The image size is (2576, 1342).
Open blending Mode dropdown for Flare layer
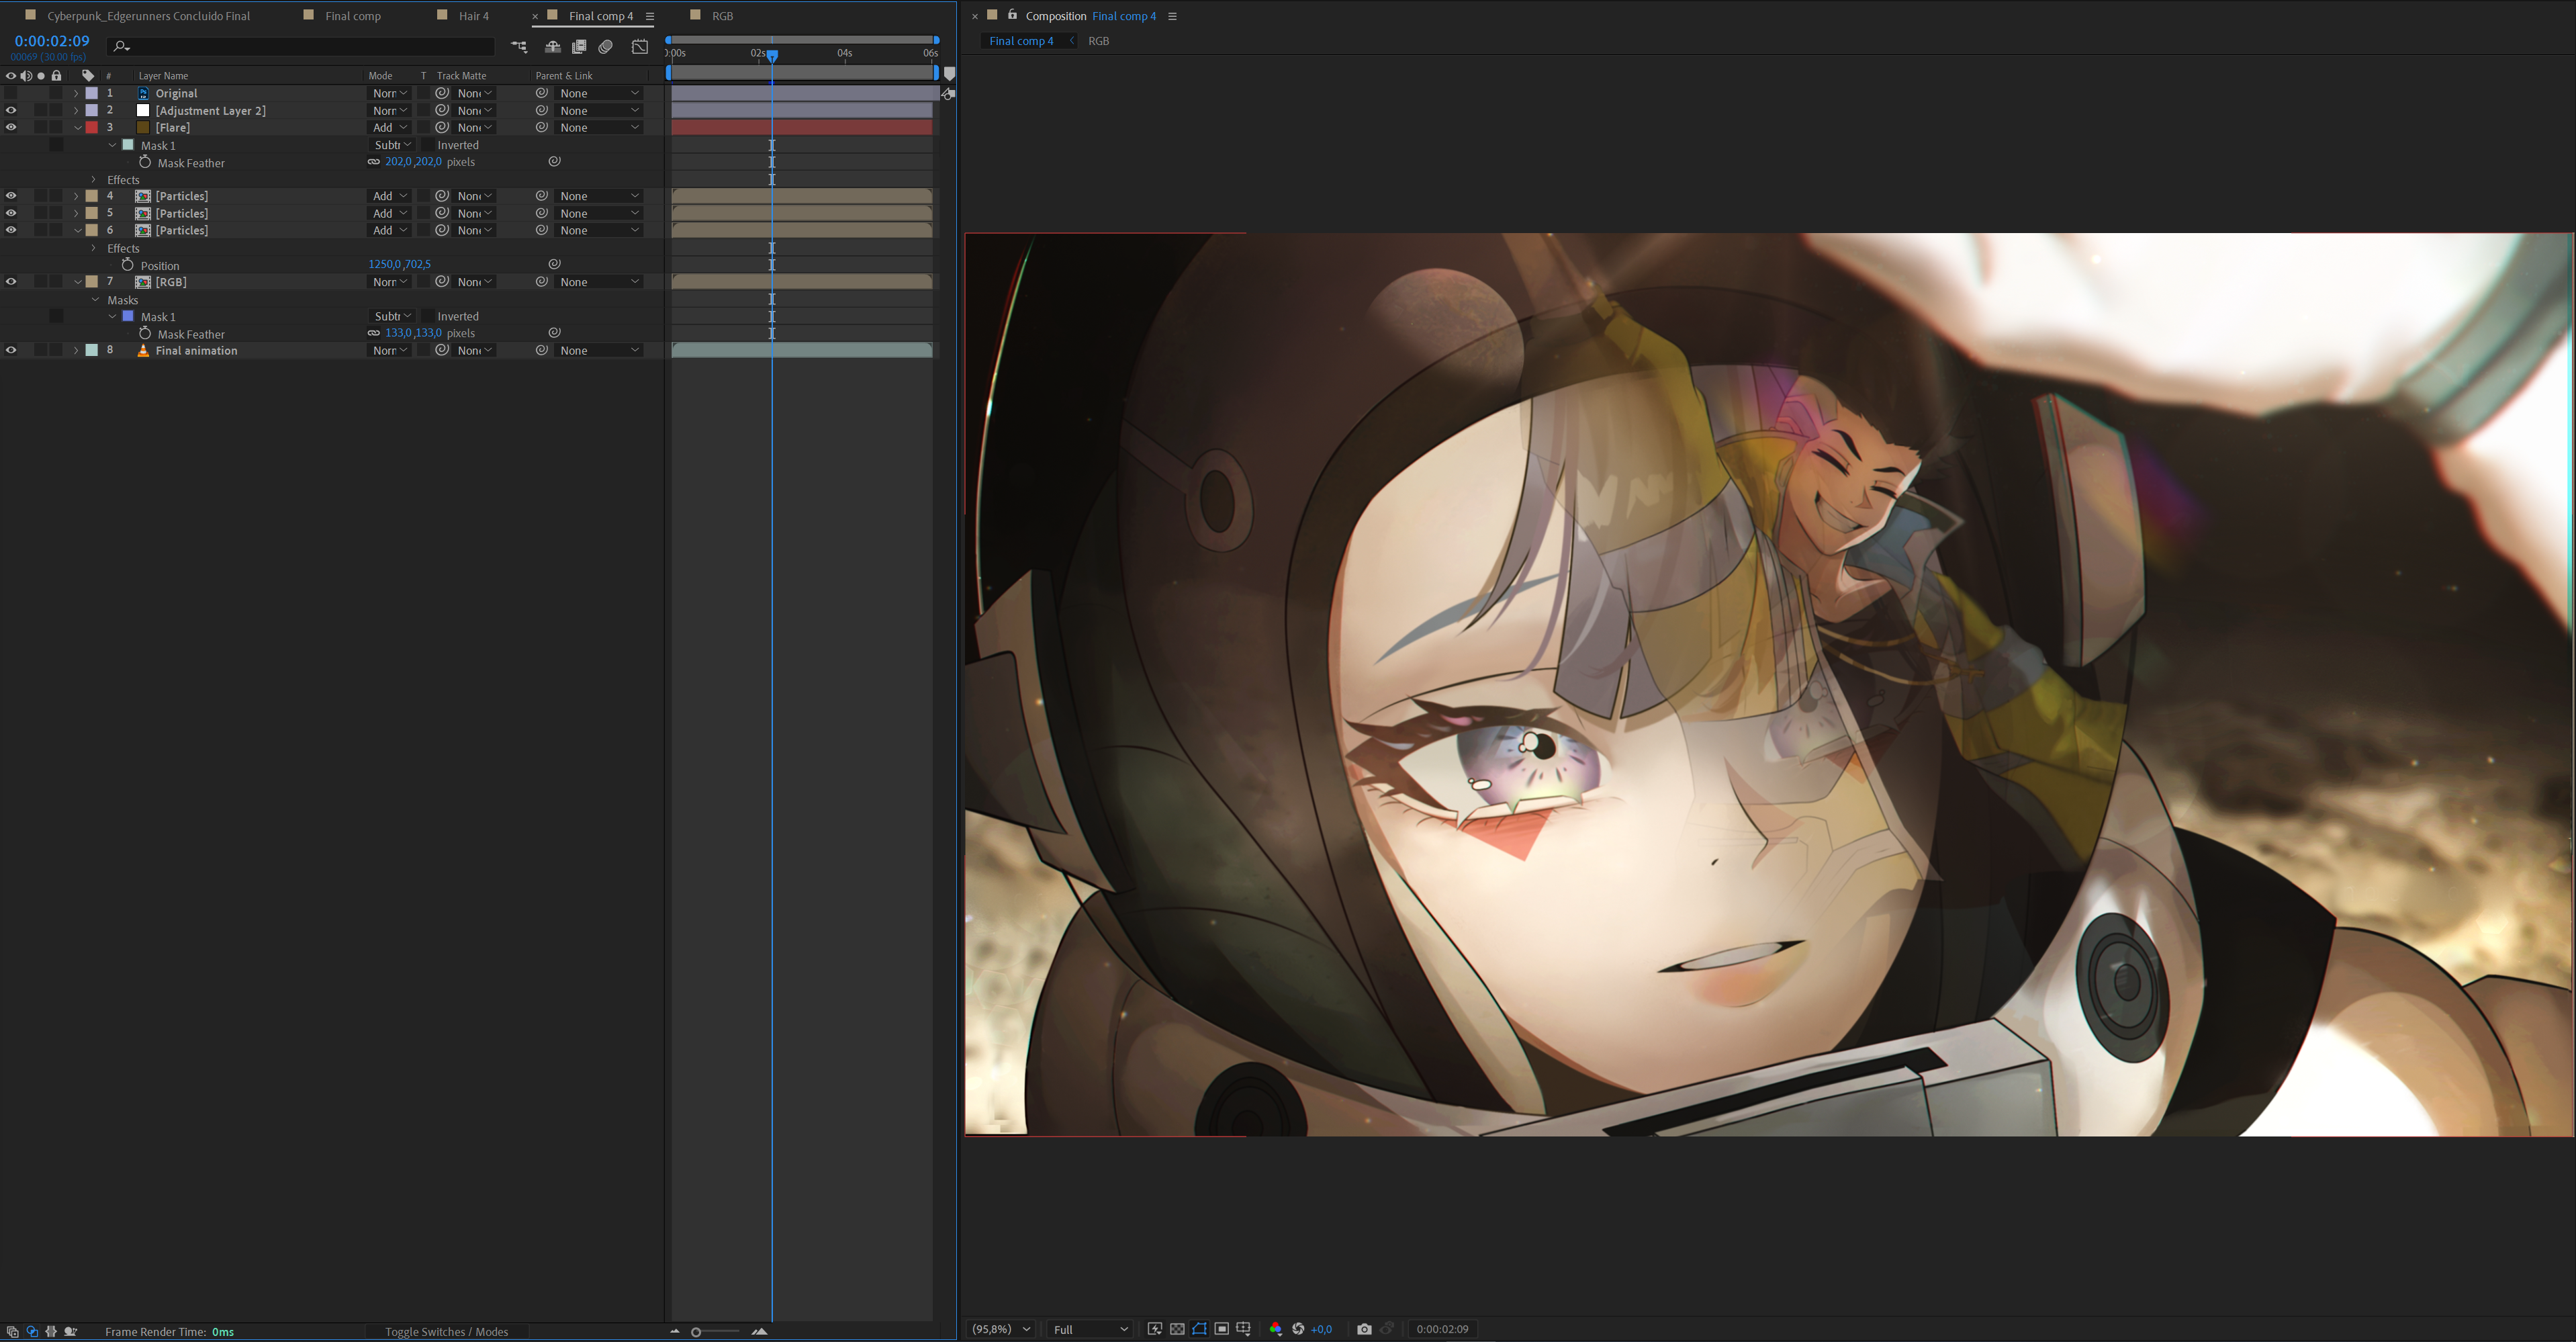pos(390,127)
